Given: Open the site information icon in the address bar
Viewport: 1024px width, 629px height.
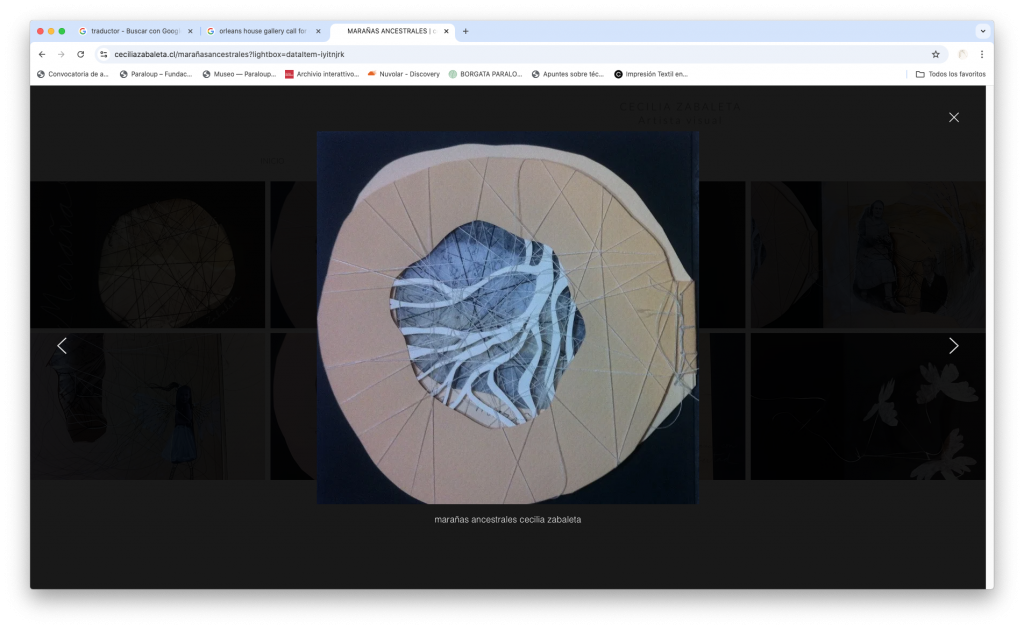Looking at the screenshot, I should click(103, 54).
